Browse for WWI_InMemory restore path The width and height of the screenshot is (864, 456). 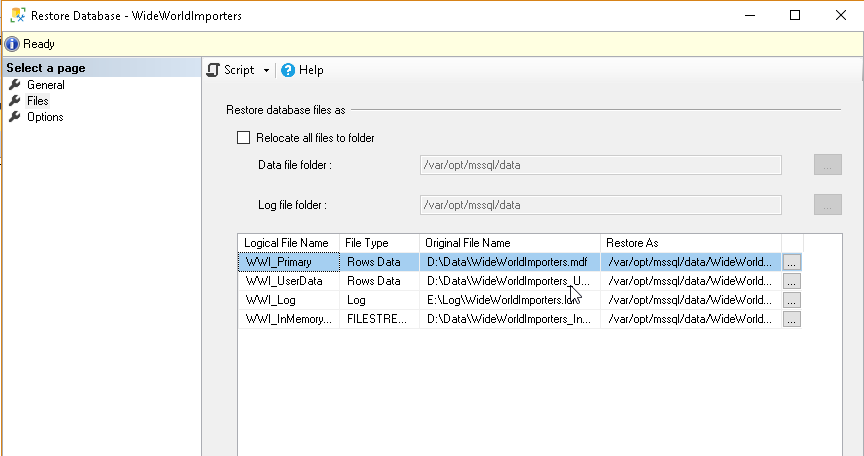(x=792, y=319)
